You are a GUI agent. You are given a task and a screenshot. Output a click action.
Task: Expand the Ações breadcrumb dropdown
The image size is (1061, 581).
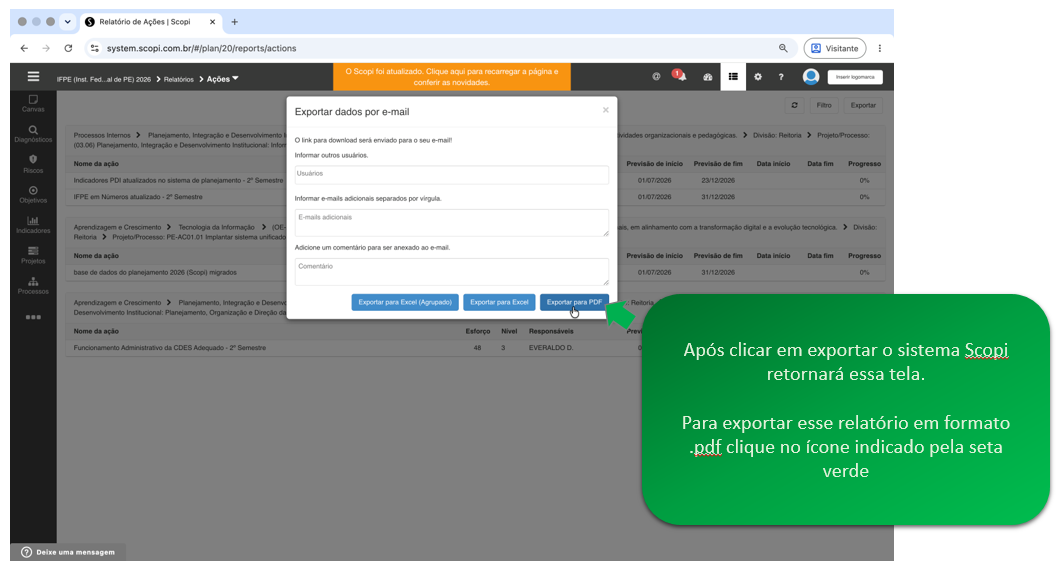point(223,79)
